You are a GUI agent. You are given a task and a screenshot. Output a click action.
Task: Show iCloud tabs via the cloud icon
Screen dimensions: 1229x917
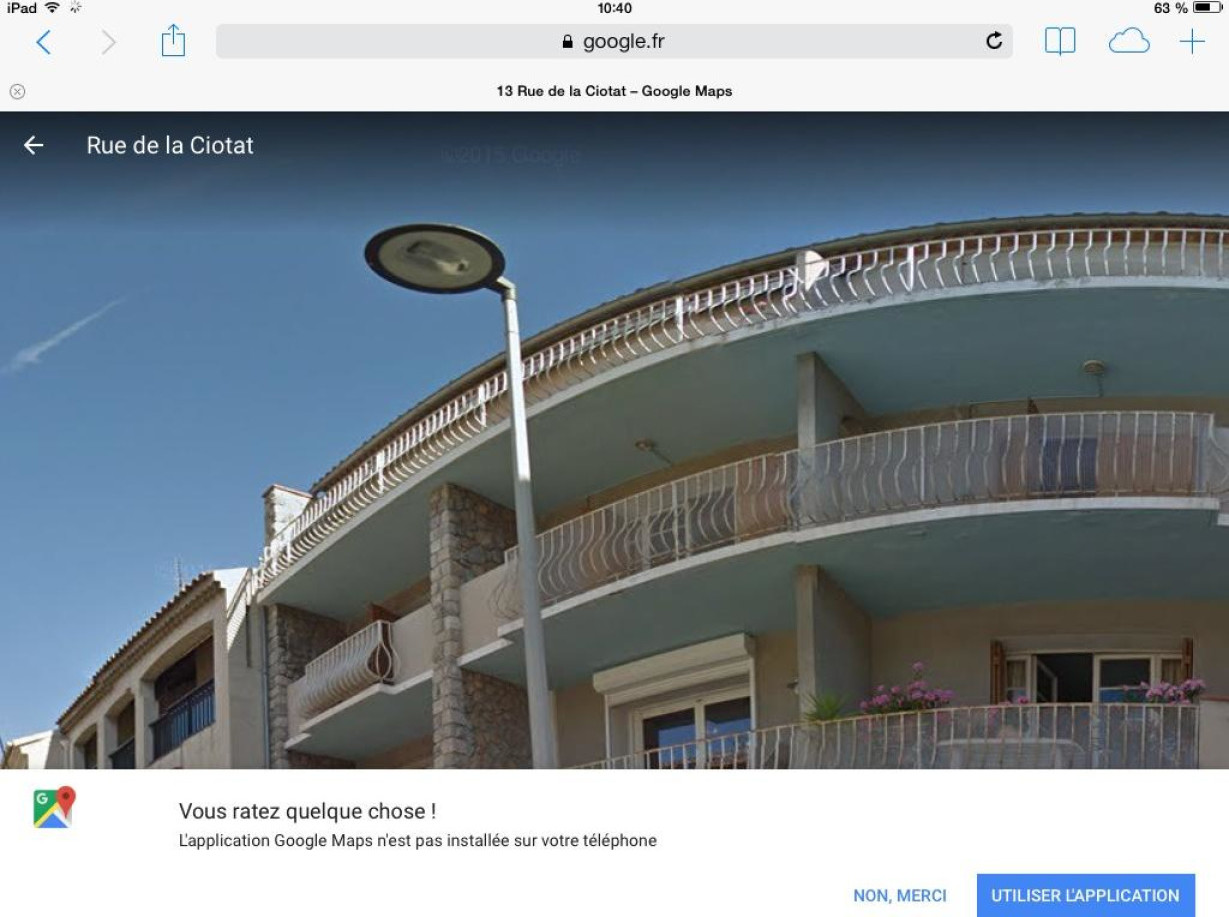point(1129,42)
